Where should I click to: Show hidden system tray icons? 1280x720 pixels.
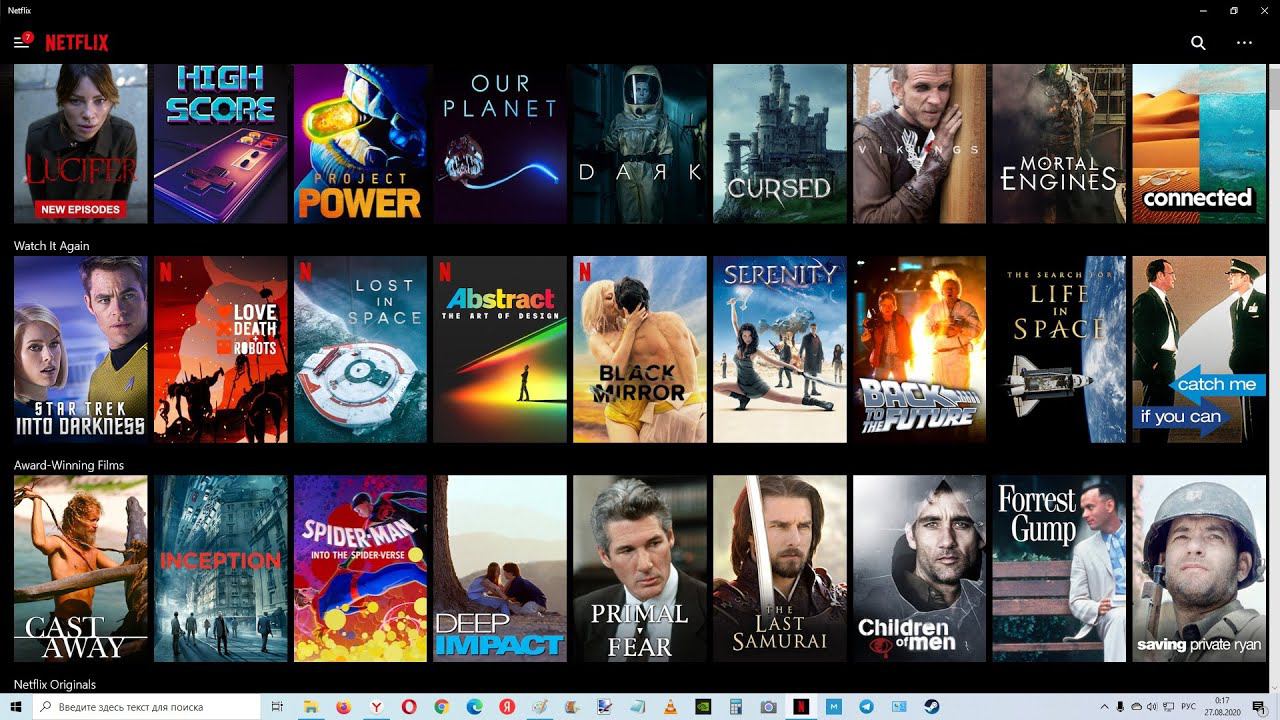1104,706
